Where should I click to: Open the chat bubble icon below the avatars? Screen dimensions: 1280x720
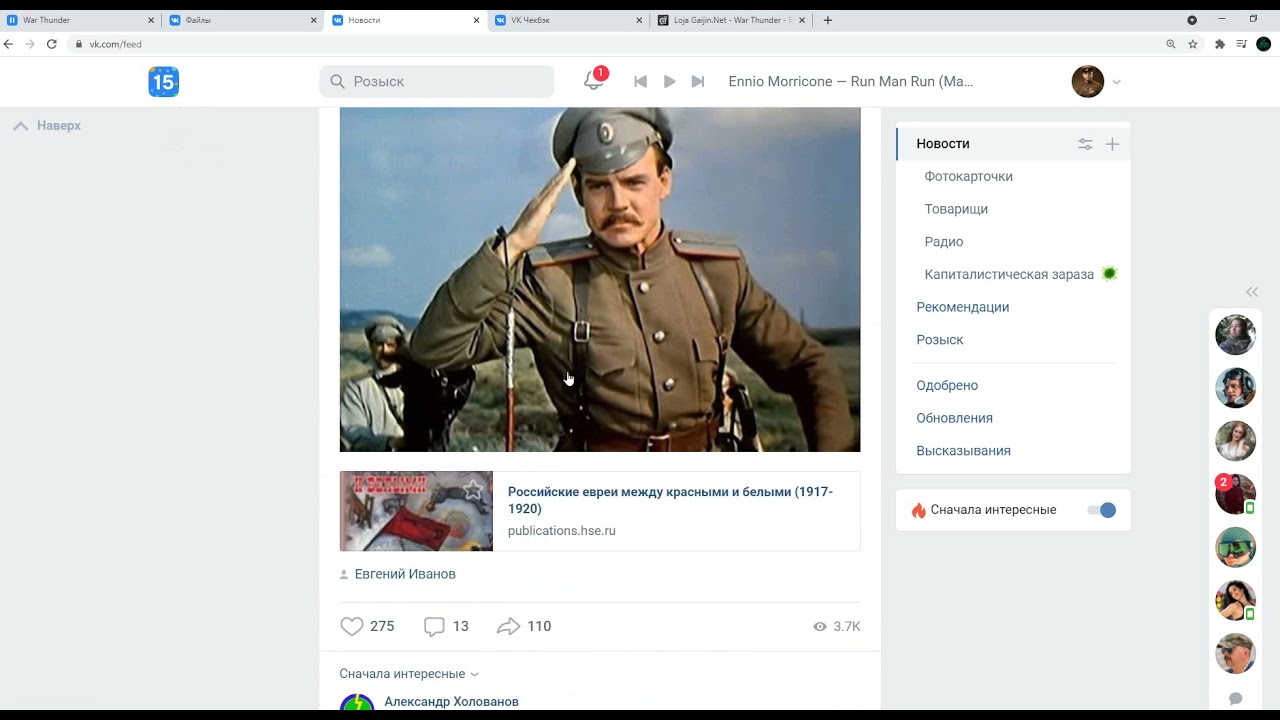[x=1236, y=698]
